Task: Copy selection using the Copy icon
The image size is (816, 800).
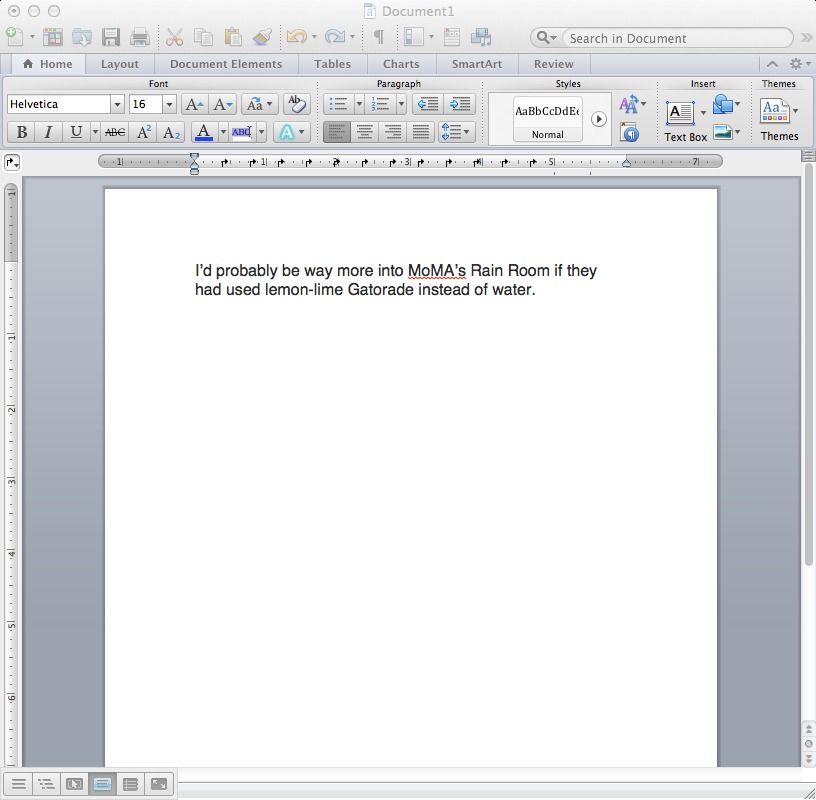Action: tap(203, 37)
